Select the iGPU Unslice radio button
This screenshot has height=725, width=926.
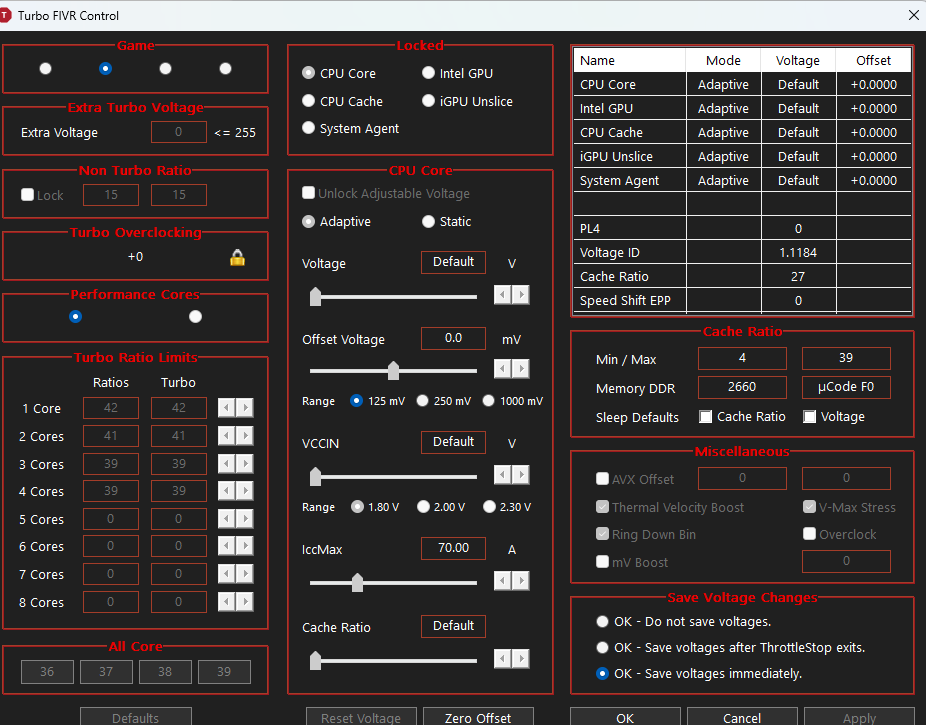pyautogui.click(x=428, y=101)
